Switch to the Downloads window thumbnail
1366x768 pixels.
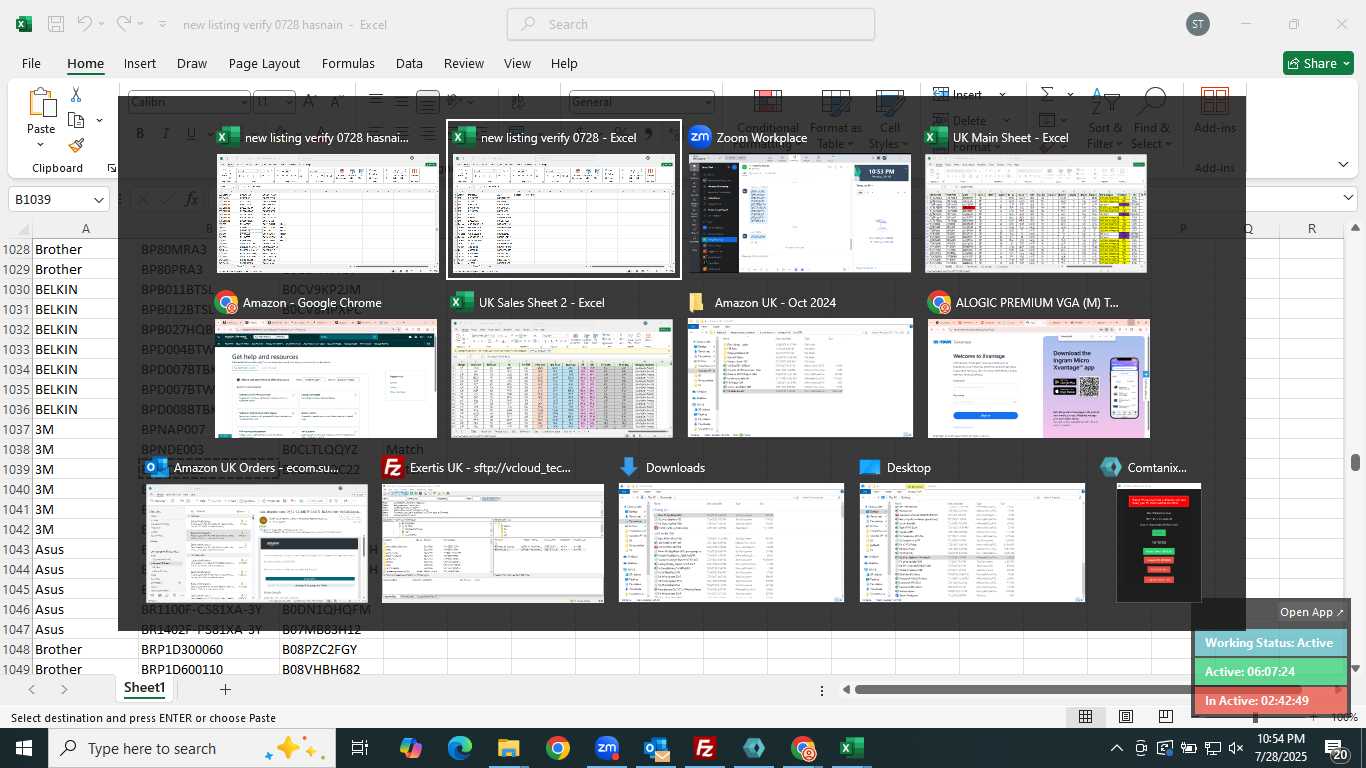731,530
